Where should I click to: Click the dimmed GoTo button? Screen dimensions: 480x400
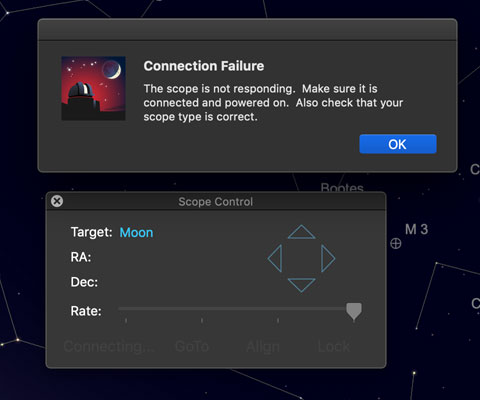192,347
